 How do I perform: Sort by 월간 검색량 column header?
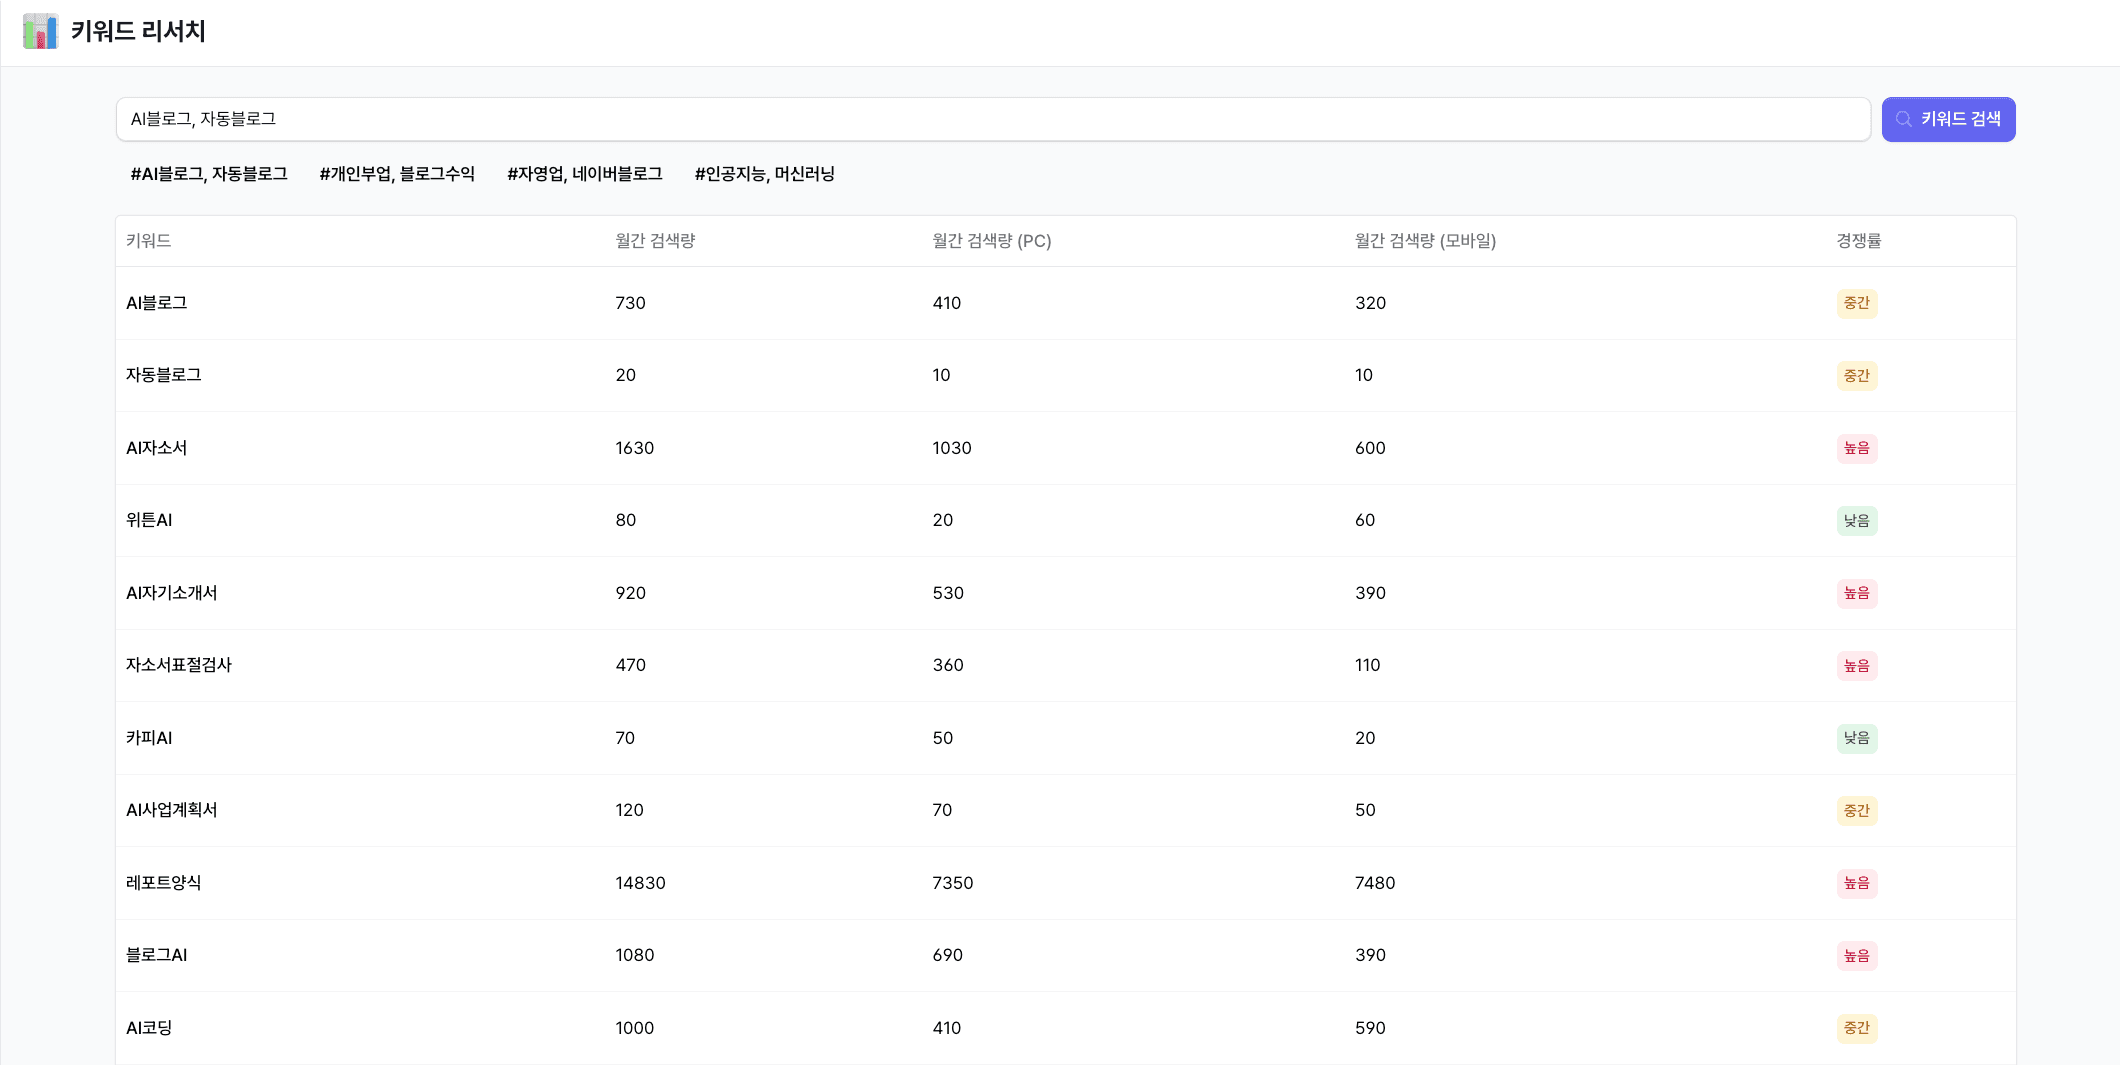point(655,241)
